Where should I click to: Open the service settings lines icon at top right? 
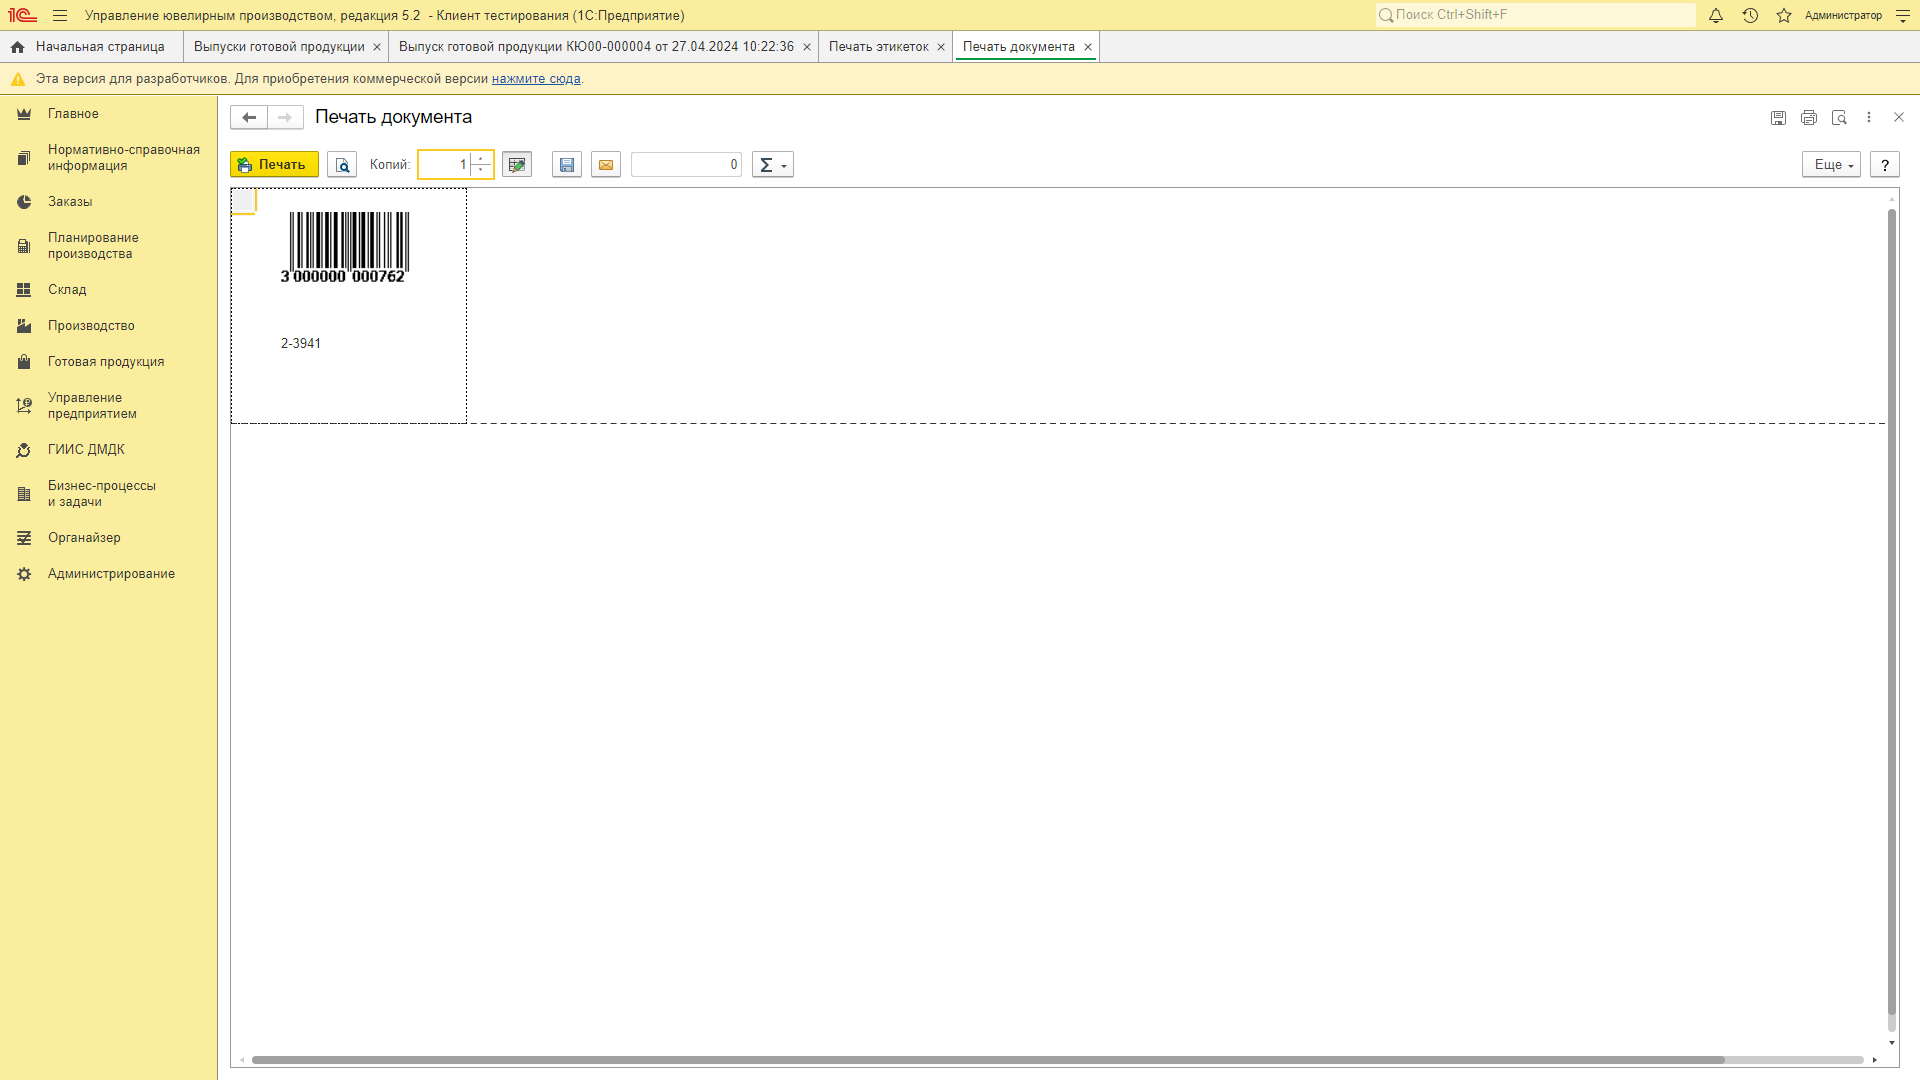pos(1903,16)
